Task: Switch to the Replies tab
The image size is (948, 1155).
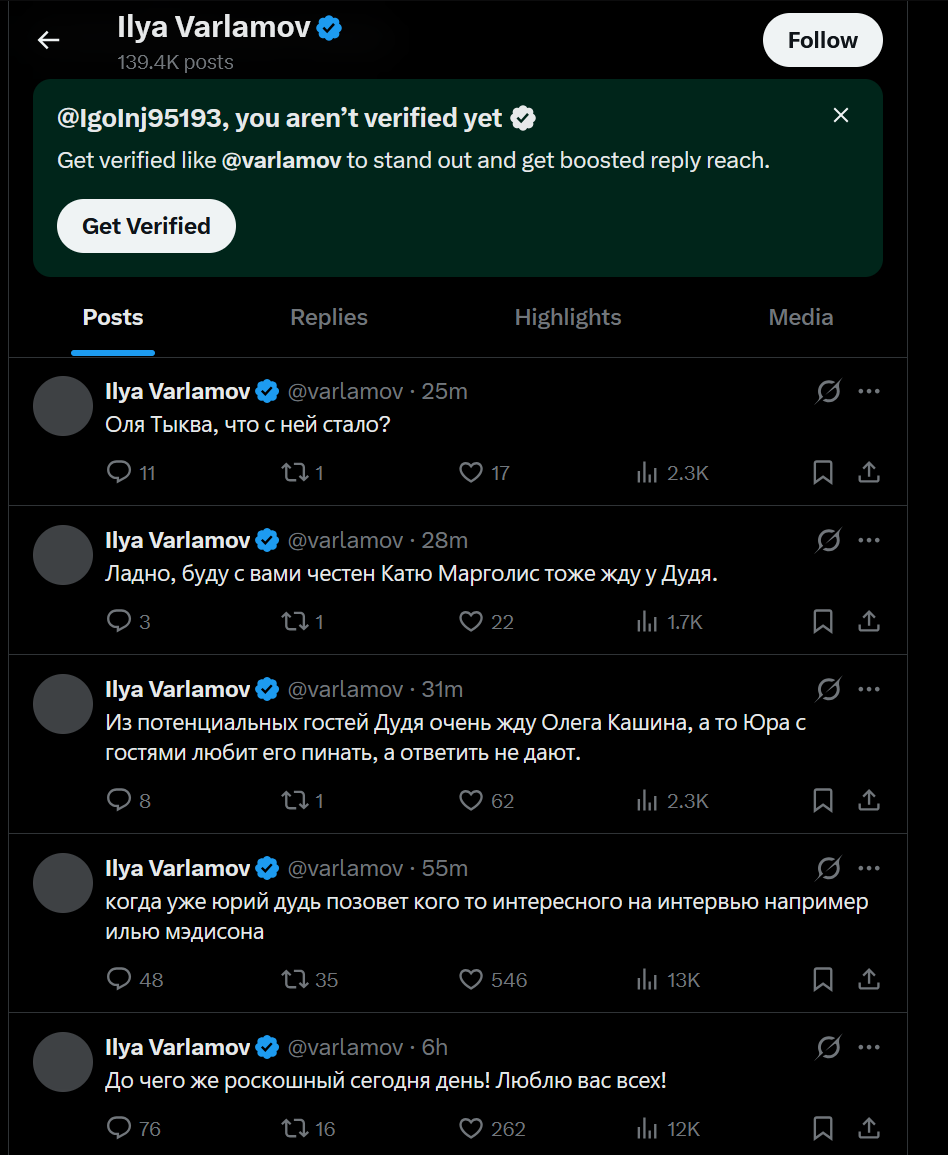Action: click(329, 318)
